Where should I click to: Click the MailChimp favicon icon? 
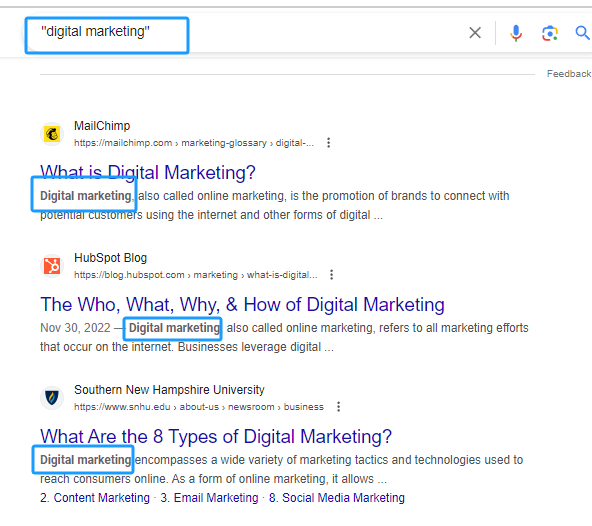[52, 134]
